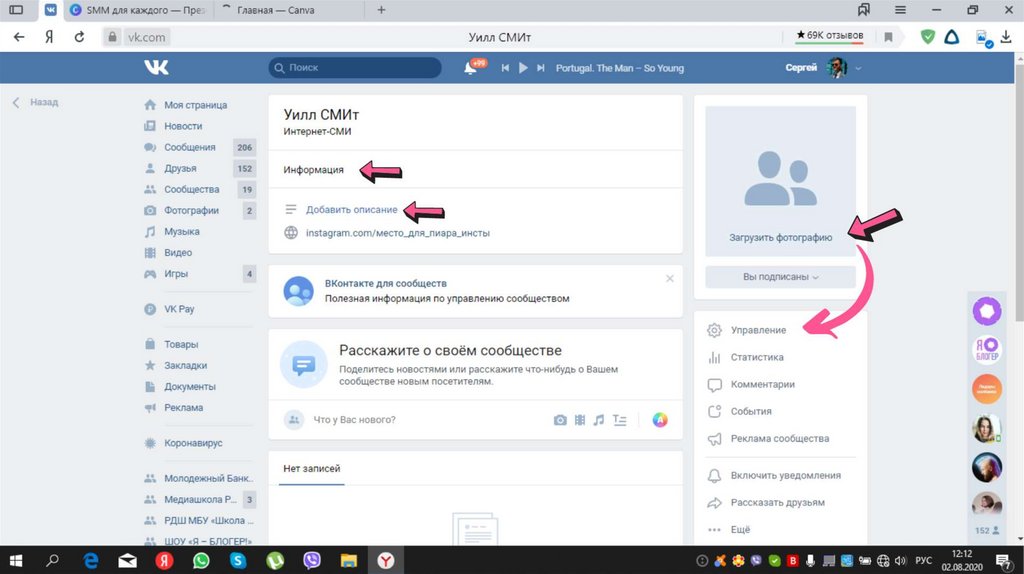
Task: Click the VK logo in header
Action: tap(156, 68)
